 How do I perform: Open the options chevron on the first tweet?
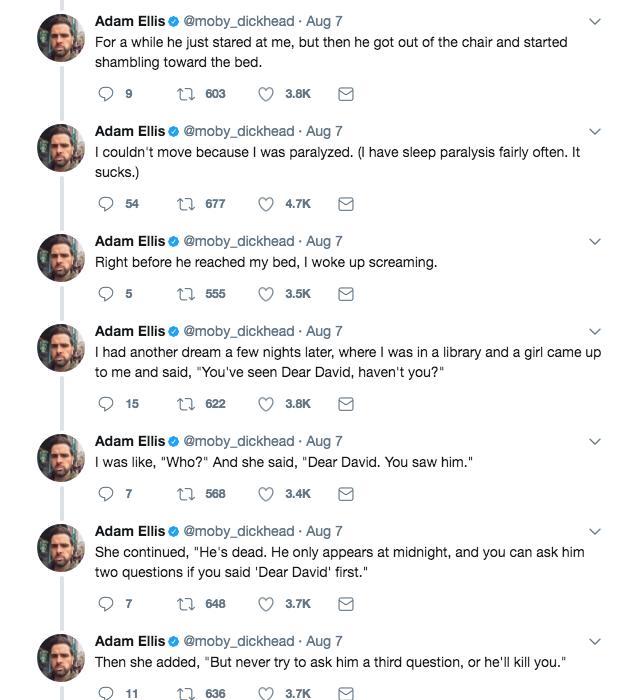595,21
